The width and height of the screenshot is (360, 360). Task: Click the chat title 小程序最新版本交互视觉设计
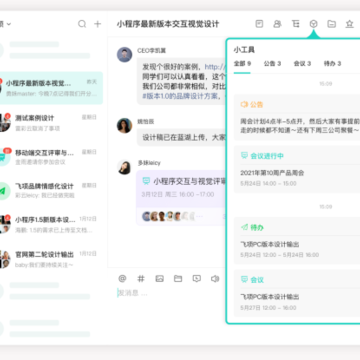[168, 24]
